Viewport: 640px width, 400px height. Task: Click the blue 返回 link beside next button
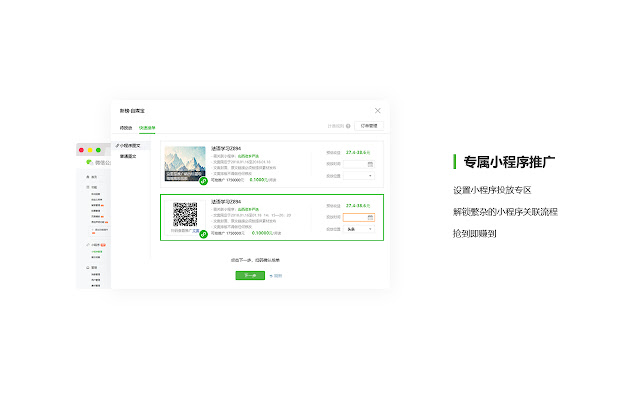click(276, 276)
